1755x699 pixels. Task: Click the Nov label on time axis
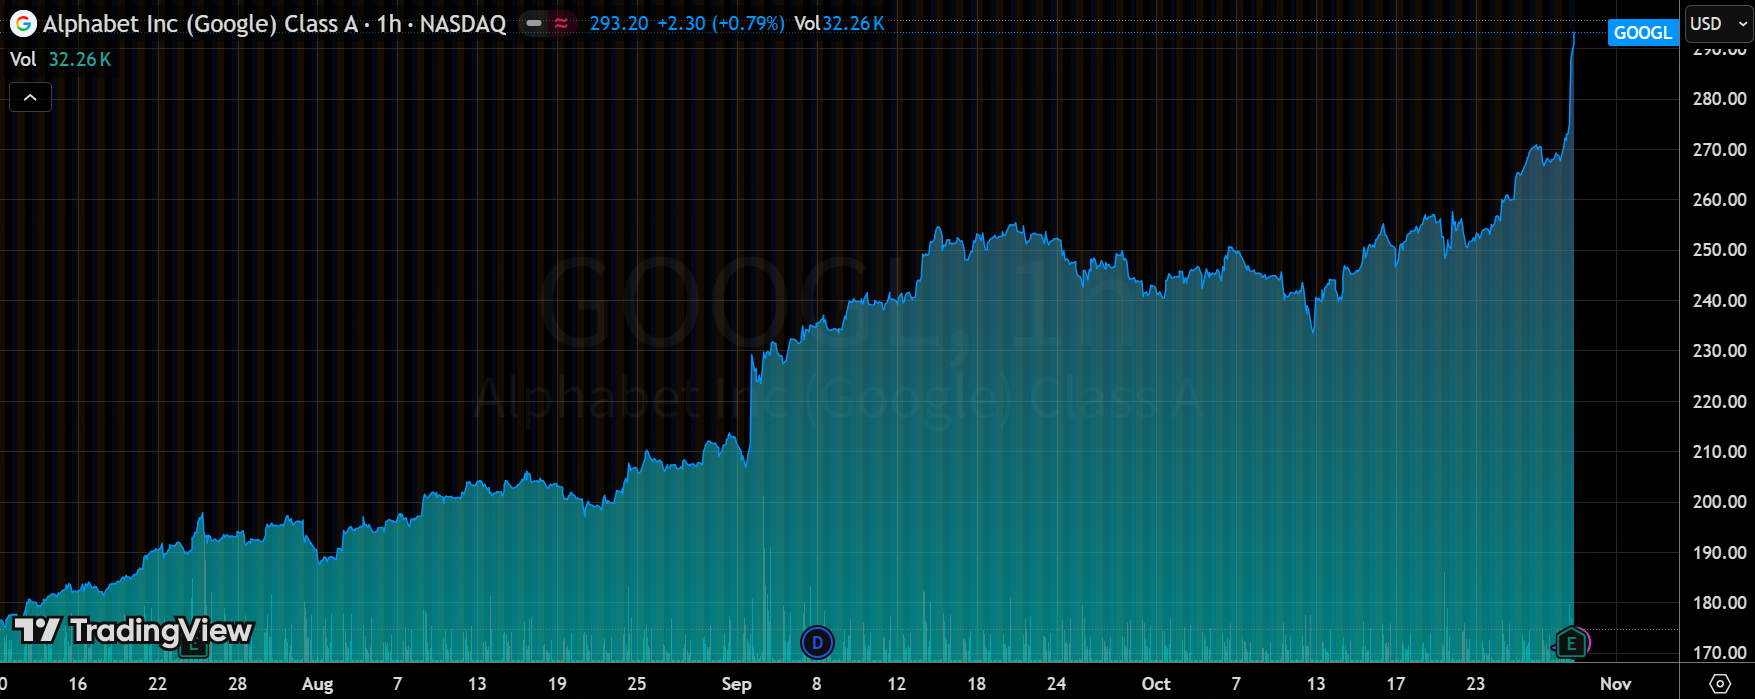click(1616, 684)
